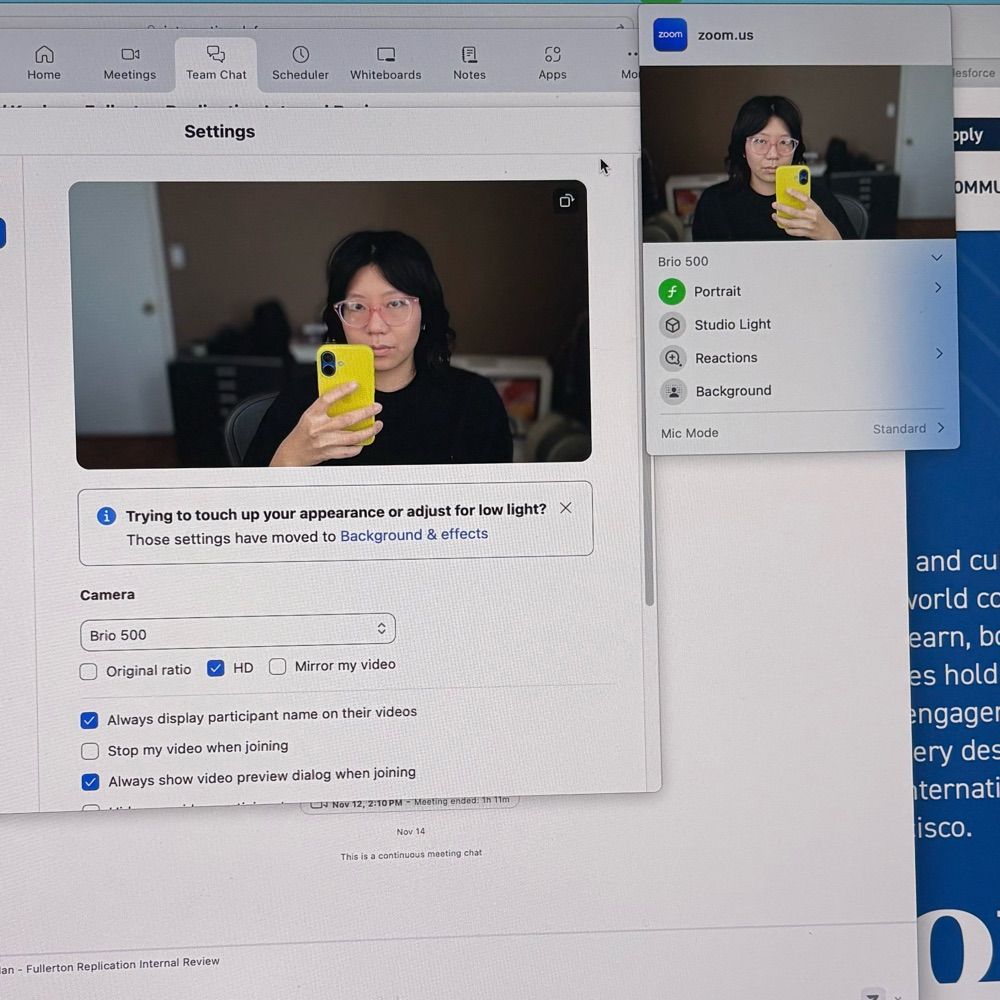Click the info icon in the notice banner
1000x1000 pixels.
pyautogui.click(x=107, y=515)
